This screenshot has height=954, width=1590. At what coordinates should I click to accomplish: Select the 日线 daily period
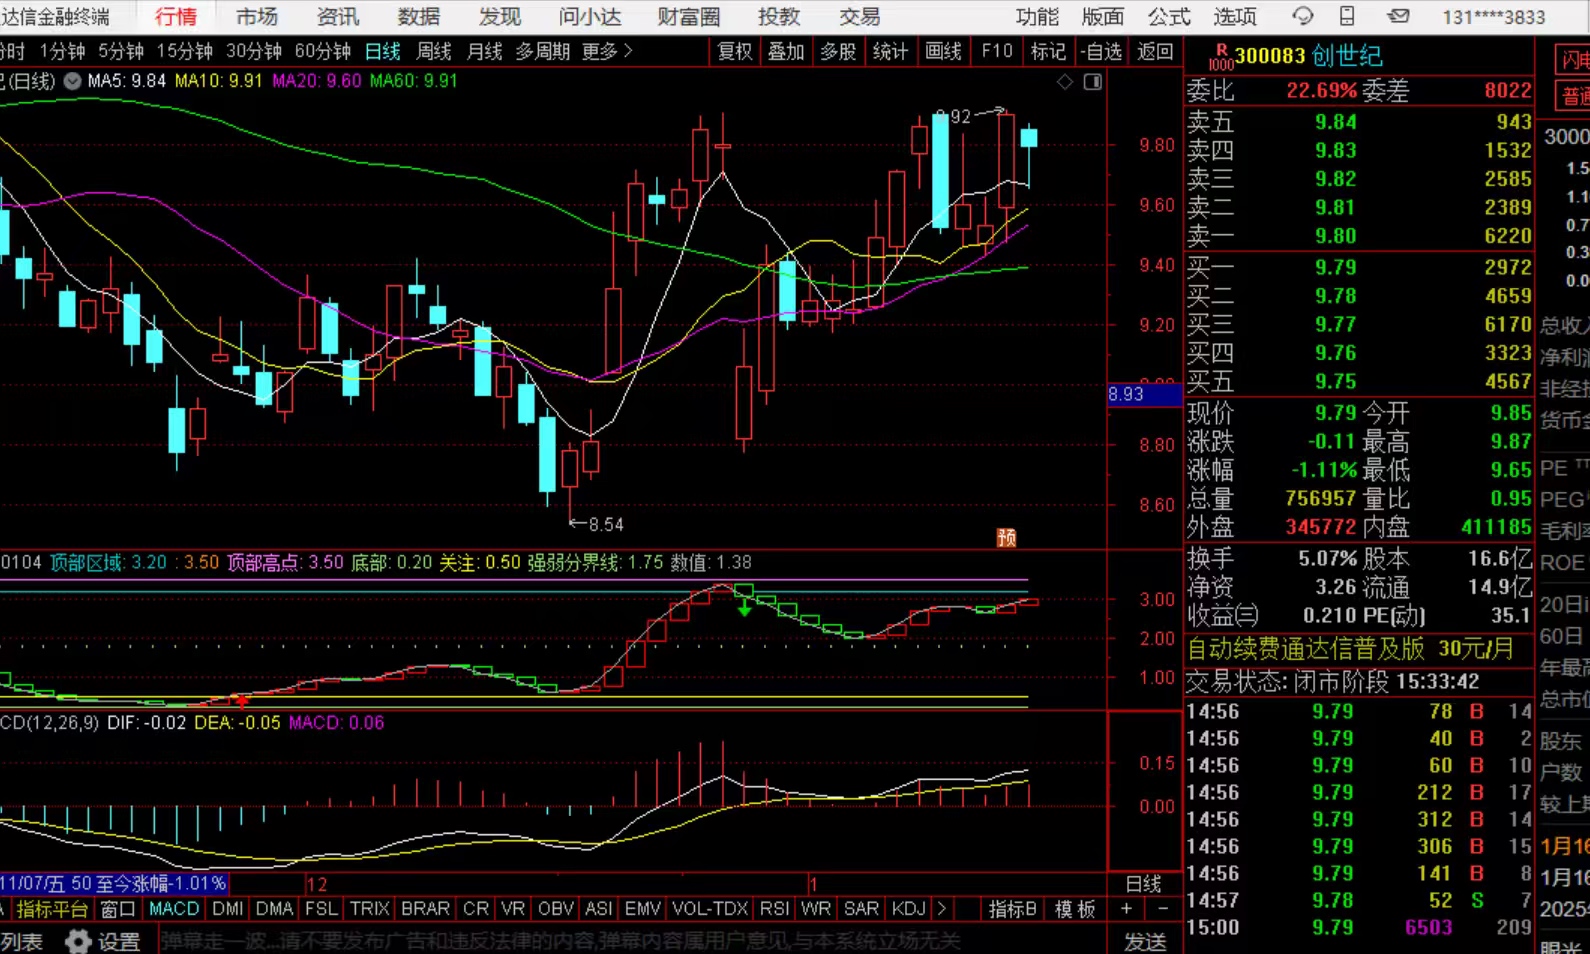(x=383, y=51)
